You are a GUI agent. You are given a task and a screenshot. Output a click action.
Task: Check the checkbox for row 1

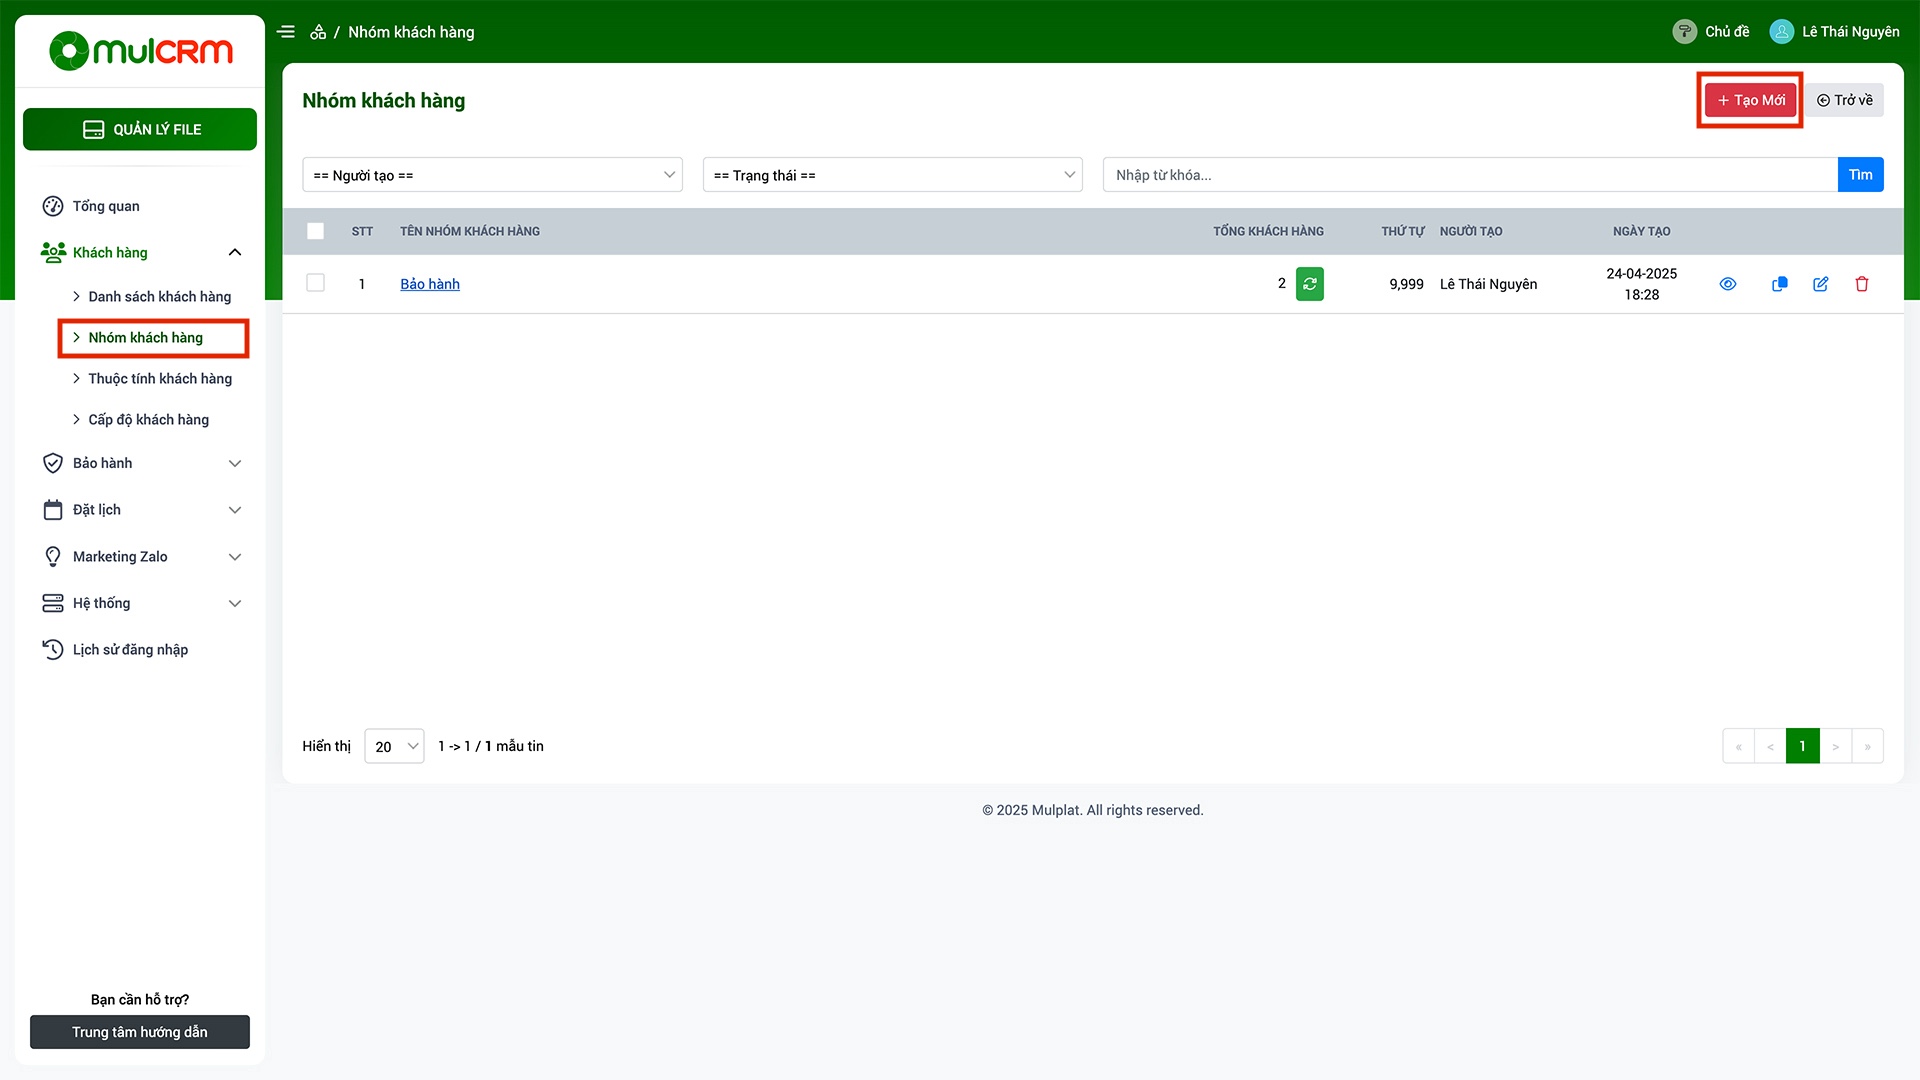[x=315, y=283]
